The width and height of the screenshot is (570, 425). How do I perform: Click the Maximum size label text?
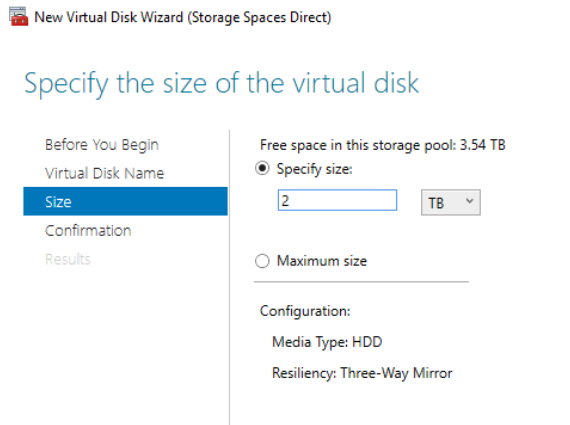click(322, 261)
